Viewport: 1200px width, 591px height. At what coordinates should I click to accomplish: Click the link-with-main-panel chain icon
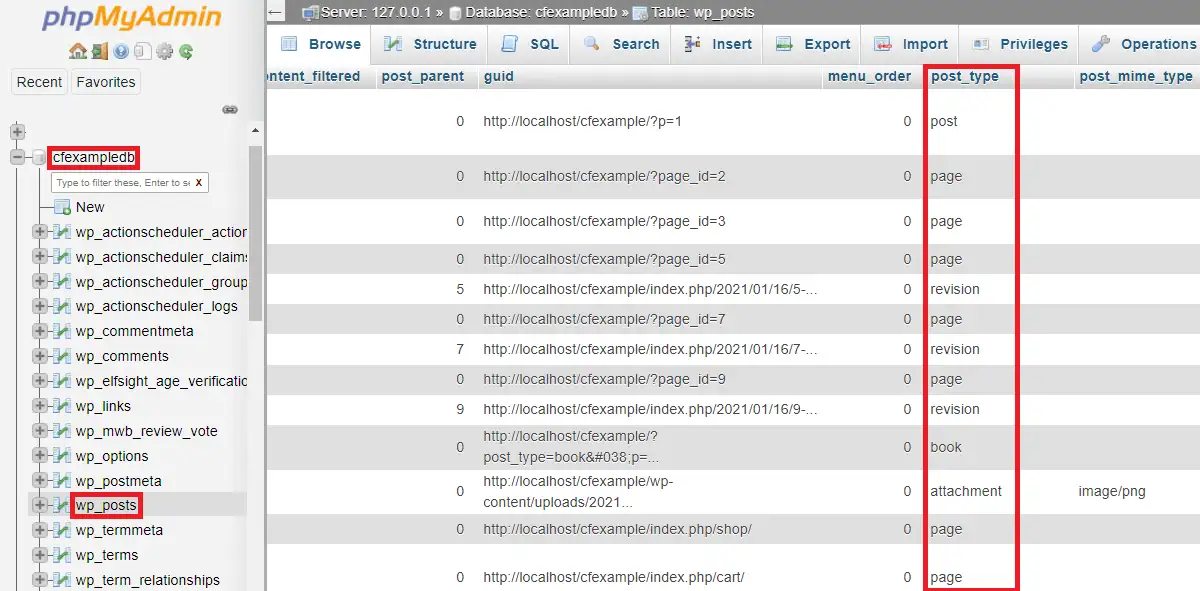pos(229,110)
